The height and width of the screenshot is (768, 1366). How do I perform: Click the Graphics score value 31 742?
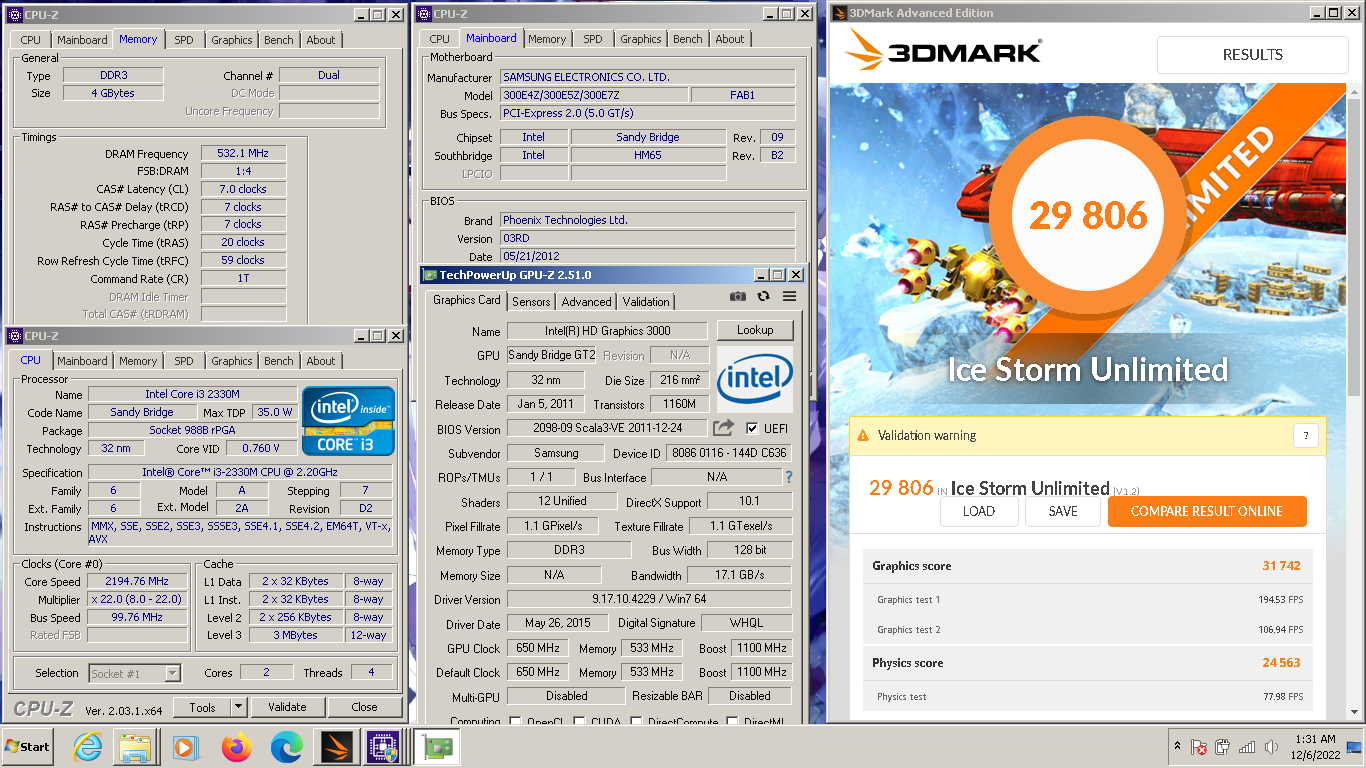click(1281, 566)
